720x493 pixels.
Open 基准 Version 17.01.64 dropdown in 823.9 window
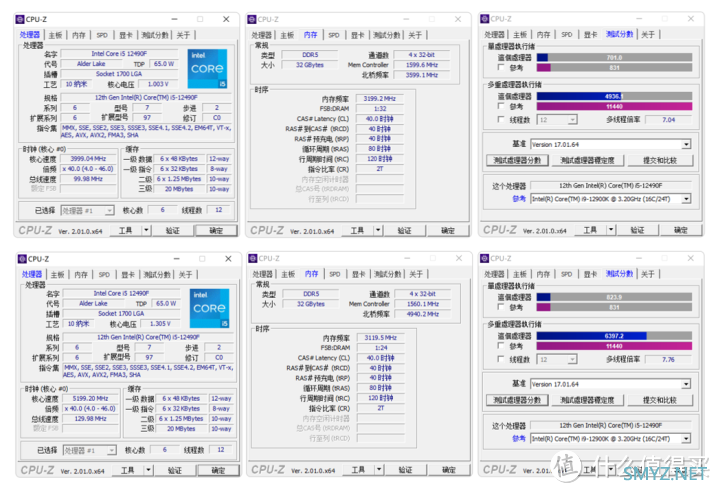click(x=611, y=384)
